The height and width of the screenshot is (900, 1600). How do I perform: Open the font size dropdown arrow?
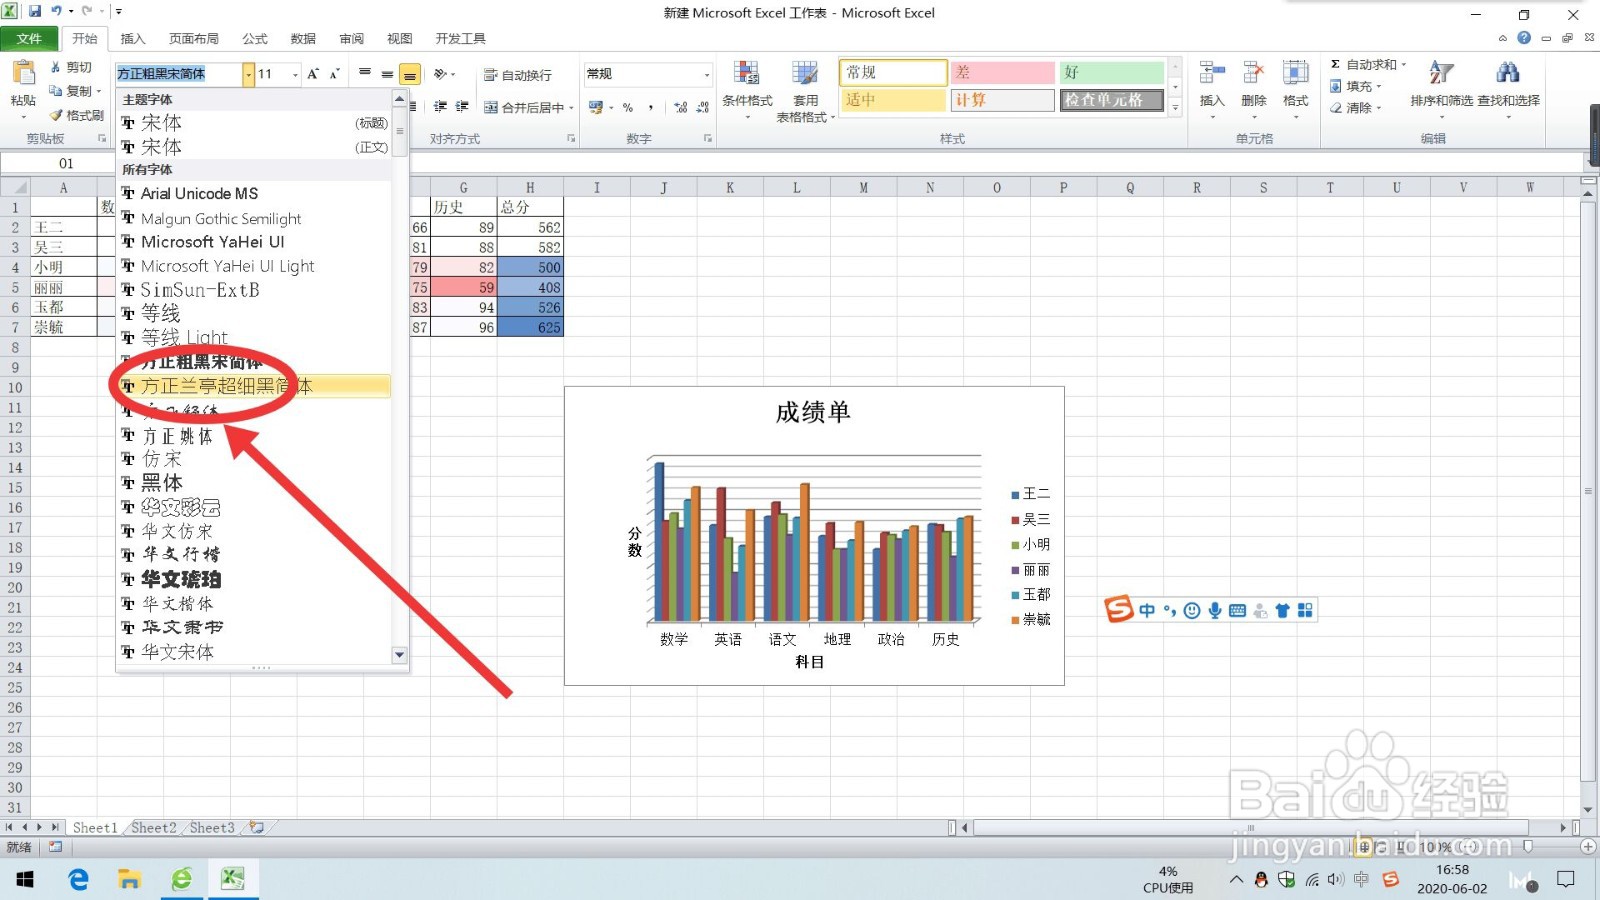[x=295, y=74]
